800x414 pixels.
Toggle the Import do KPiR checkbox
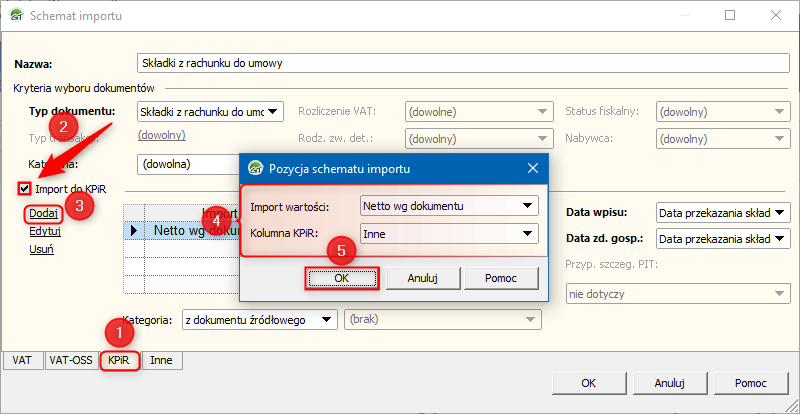(x=25, y=188)
